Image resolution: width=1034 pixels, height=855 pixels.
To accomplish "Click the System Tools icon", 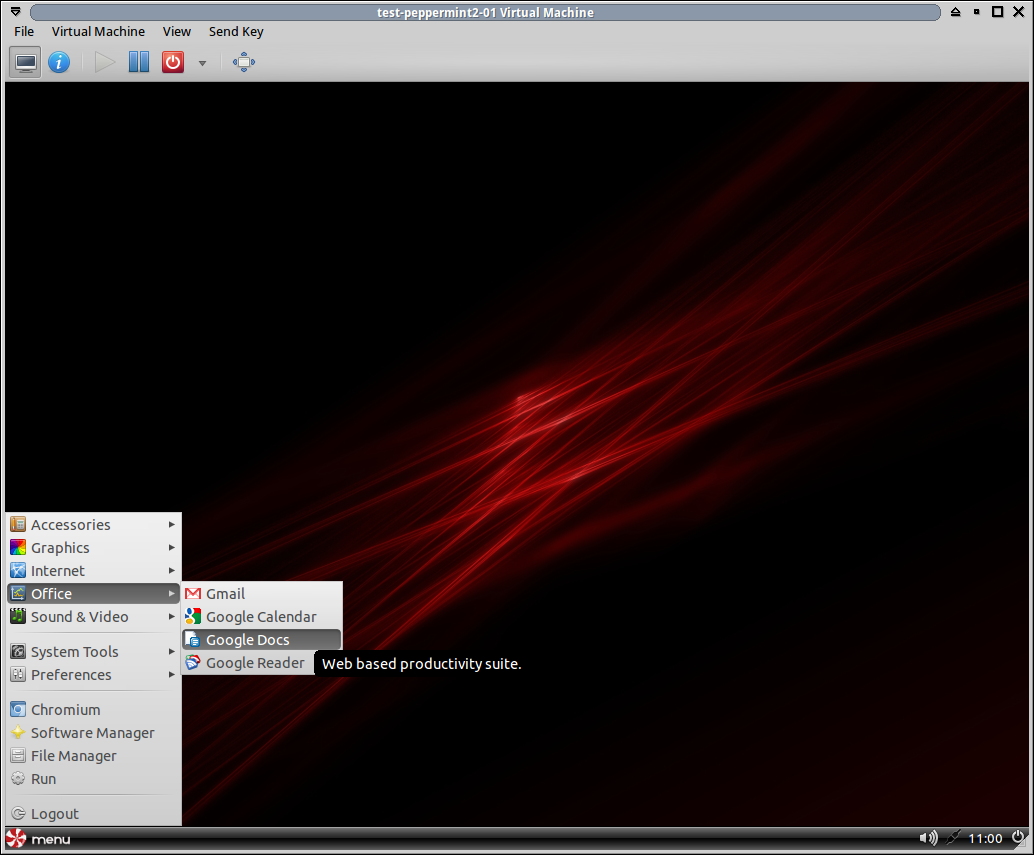I will point(18,652).
